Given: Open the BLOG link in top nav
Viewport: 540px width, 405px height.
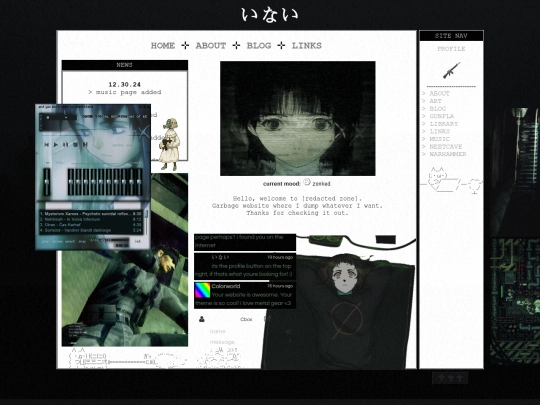Looking at the screenshot, I should pos(259,46).
